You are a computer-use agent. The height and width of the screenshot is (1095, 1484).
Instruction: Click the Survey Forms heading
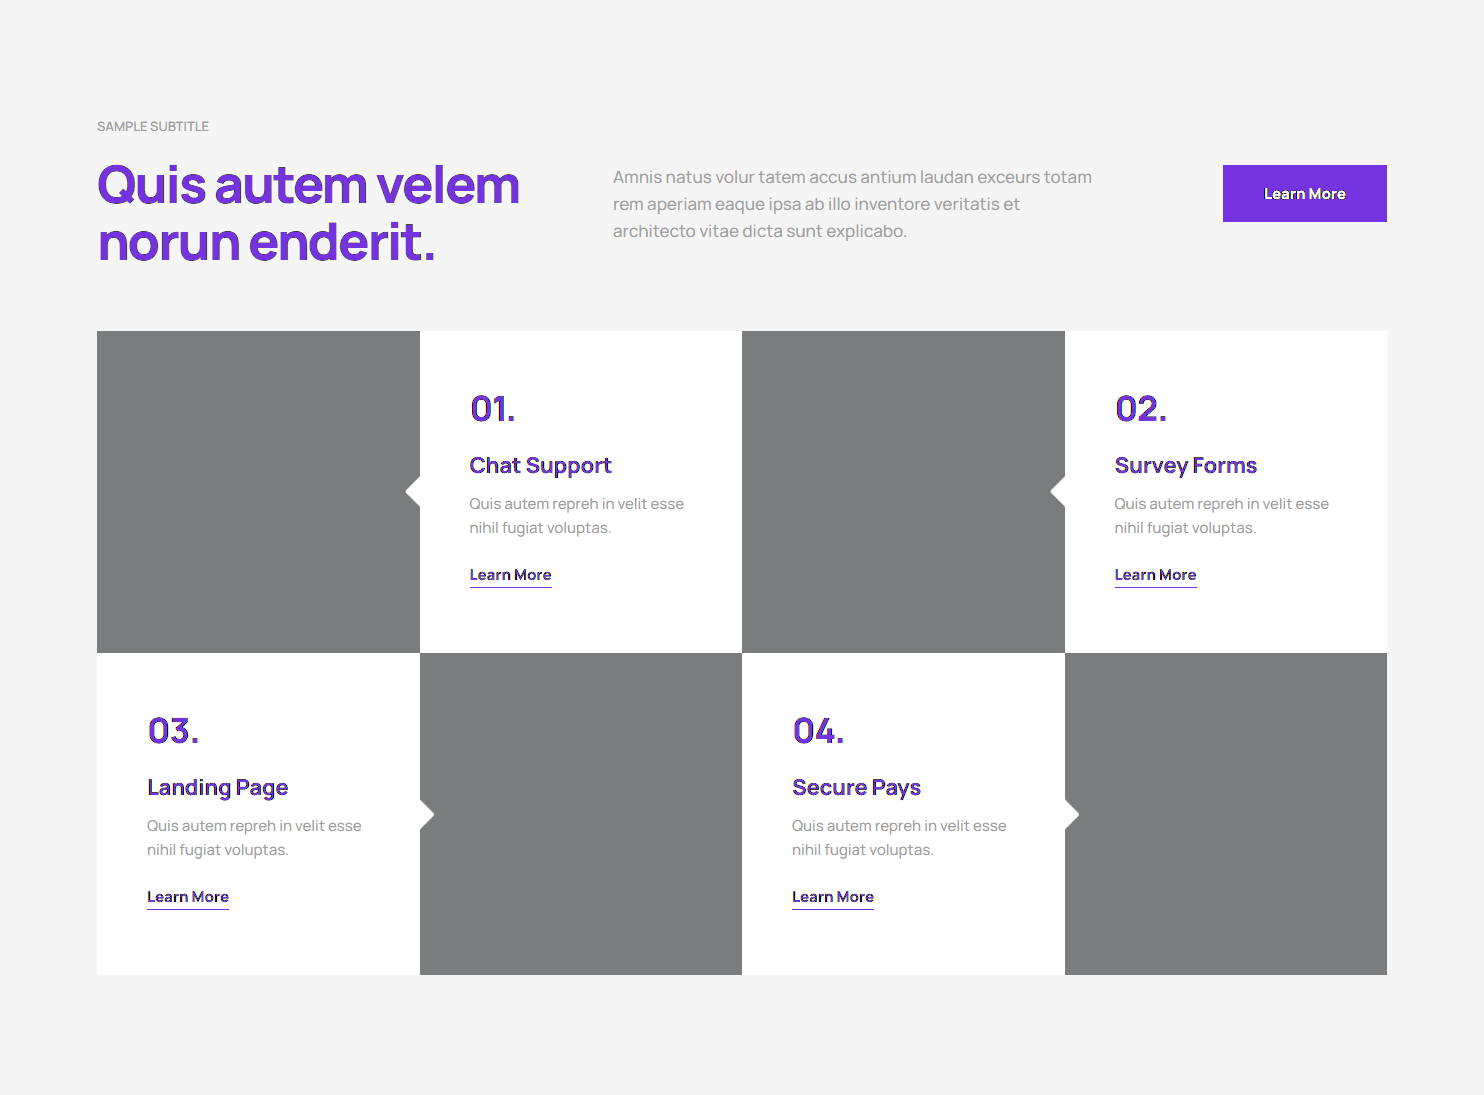[x=1185, y=466]
